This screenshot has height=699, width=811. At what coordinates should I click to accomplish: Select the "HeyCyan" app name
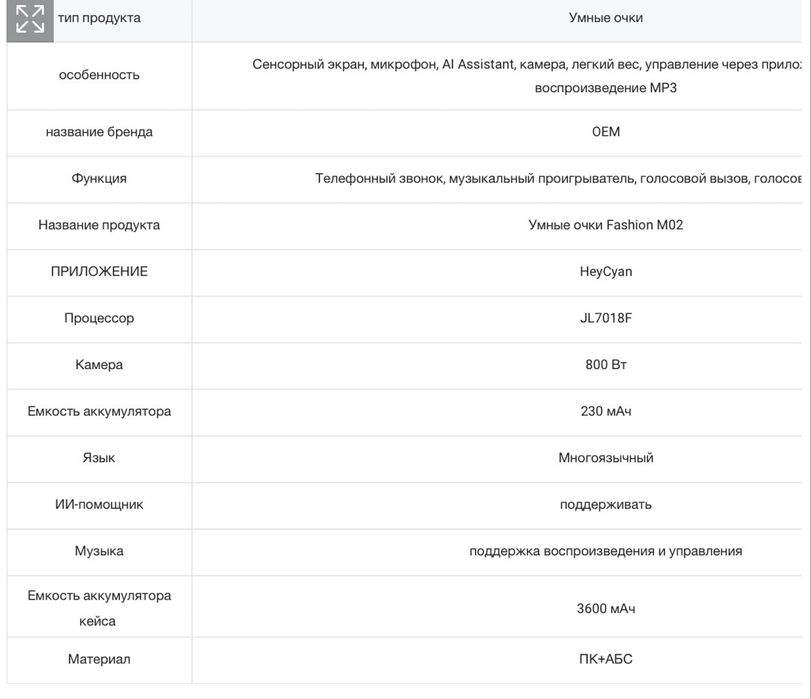pos(605,271)
